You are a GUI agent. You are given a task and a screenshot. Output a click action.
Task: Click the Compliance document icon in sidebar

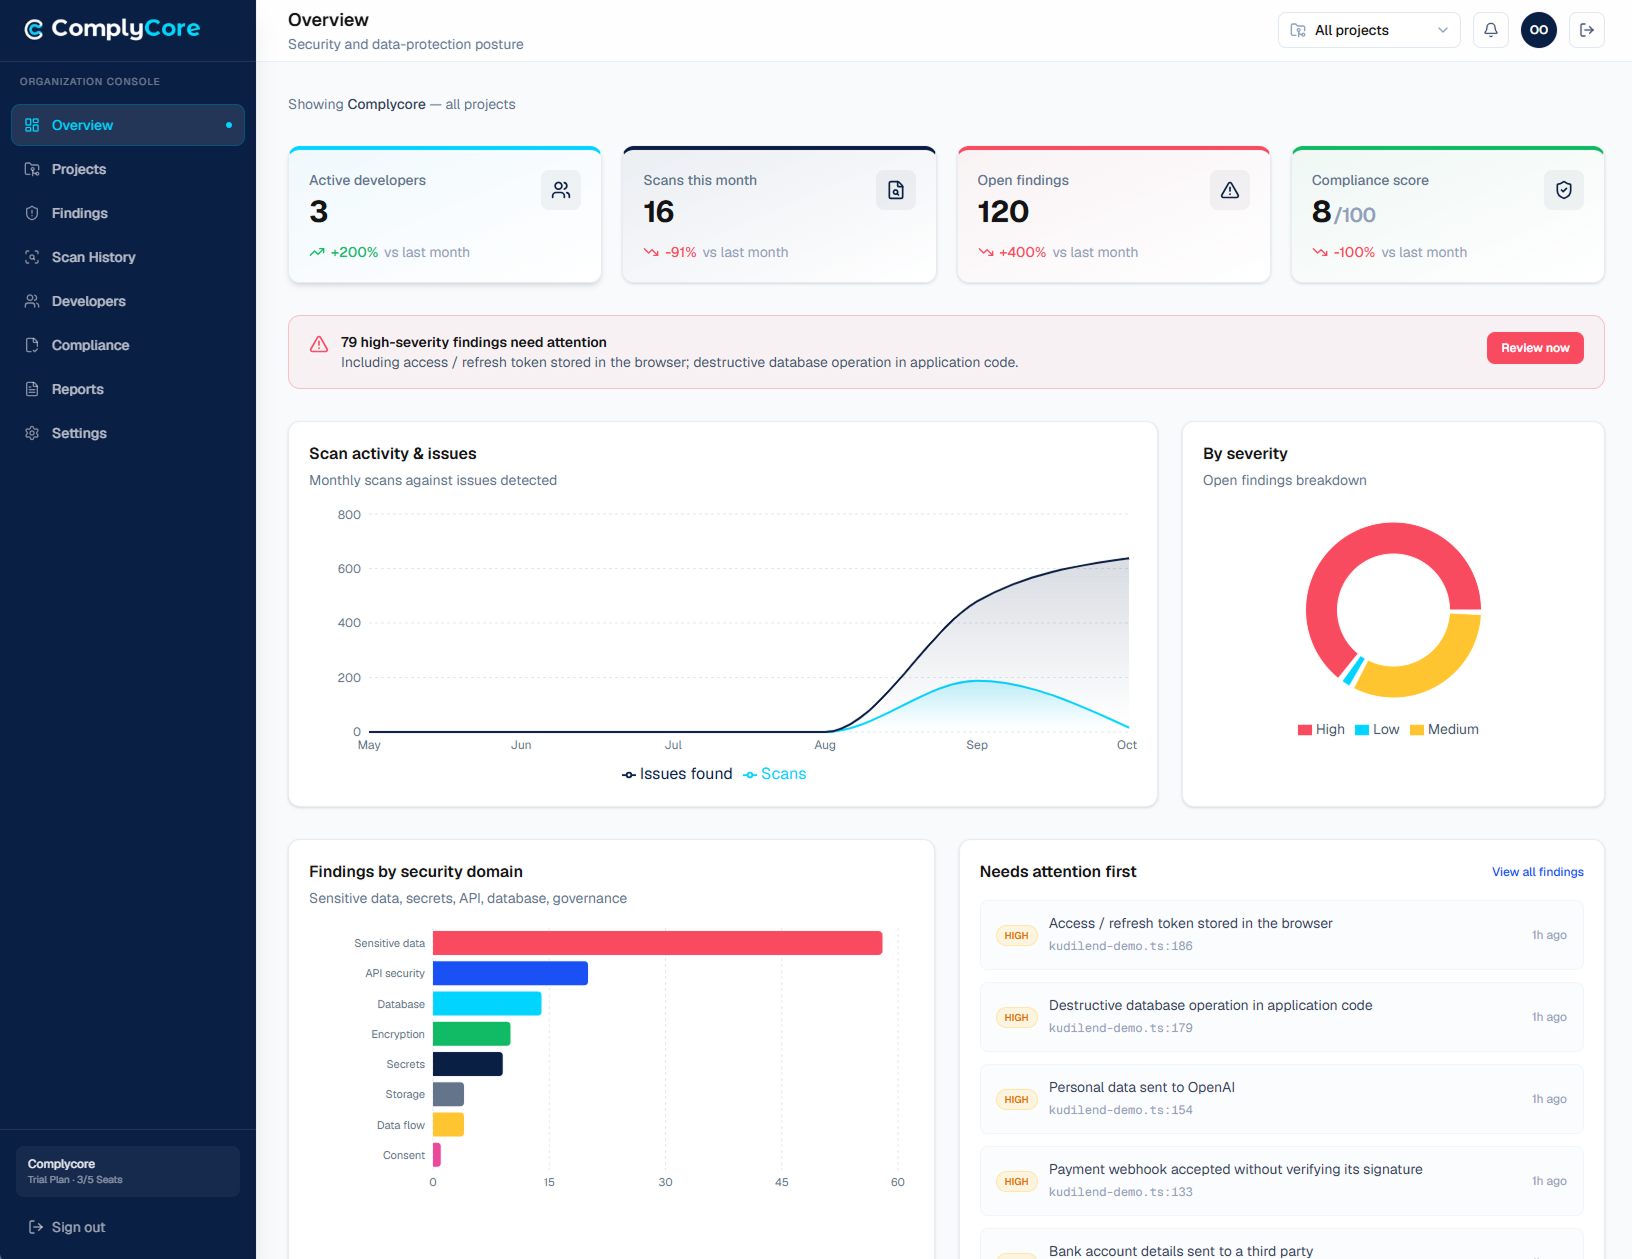click(32, 345)
